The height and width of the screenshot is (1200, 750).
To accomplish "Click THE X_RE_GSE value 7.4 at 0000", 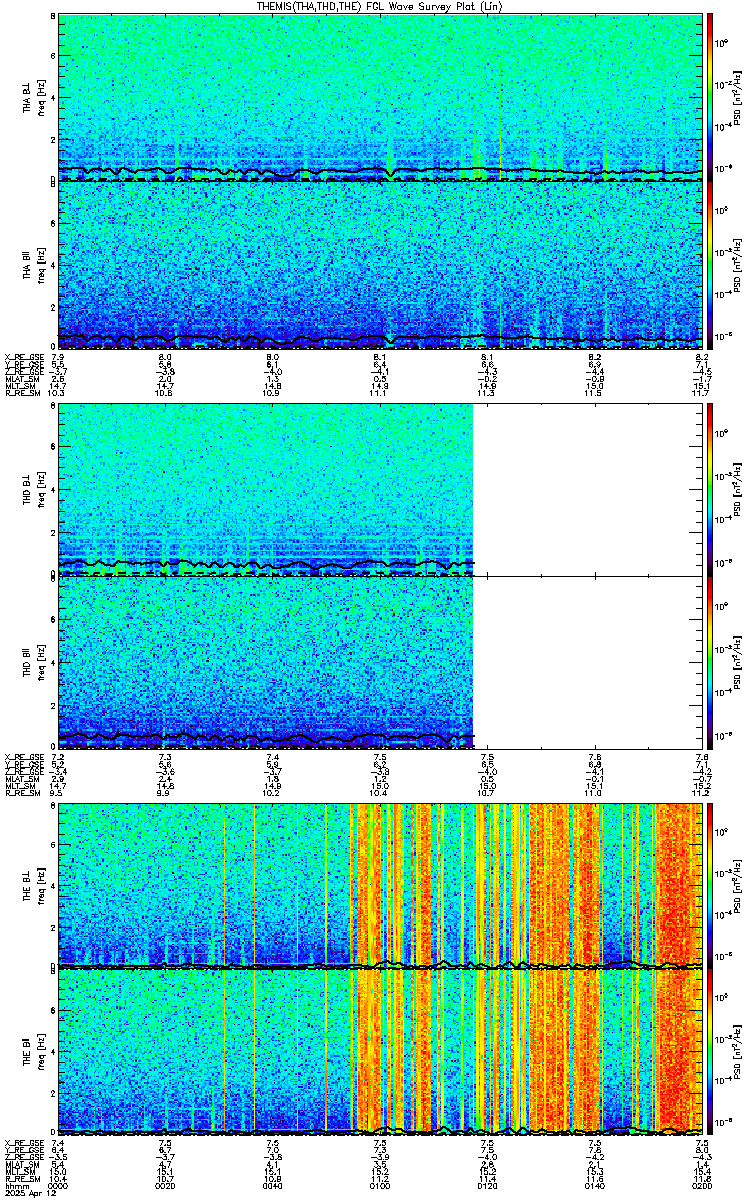I will [58, 1143].
